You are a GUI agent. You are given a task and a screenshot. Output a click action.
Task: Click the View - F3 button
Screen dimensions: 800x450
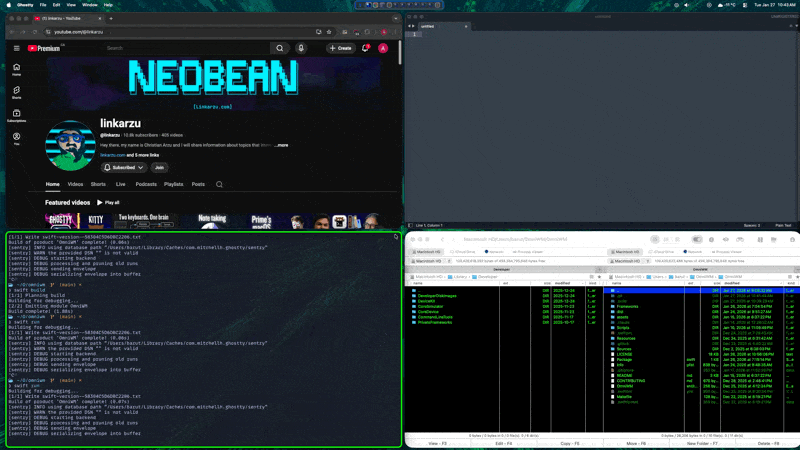click(438, 443)
